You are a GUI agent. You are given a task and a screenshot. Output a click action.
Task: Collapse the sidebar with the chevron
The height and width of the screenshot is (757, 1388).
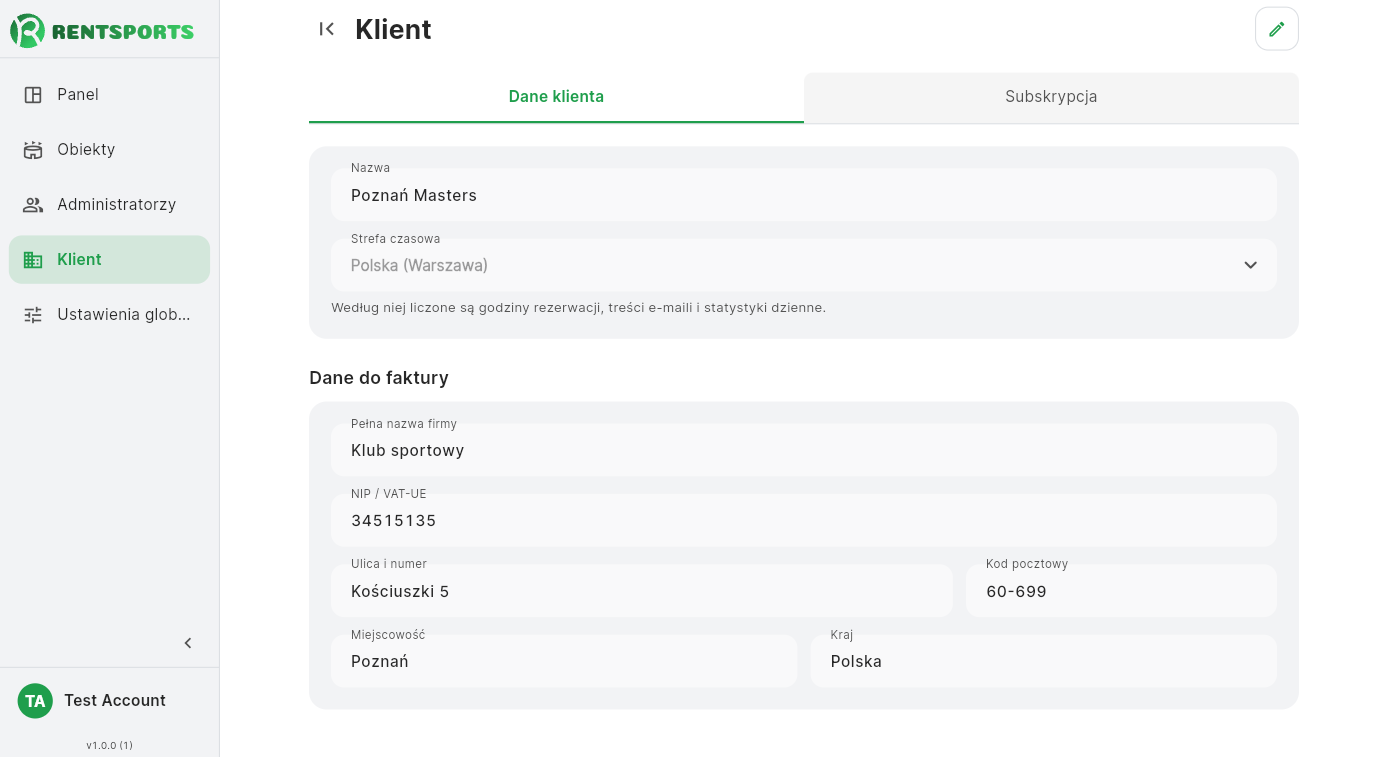tap(188, 643)
